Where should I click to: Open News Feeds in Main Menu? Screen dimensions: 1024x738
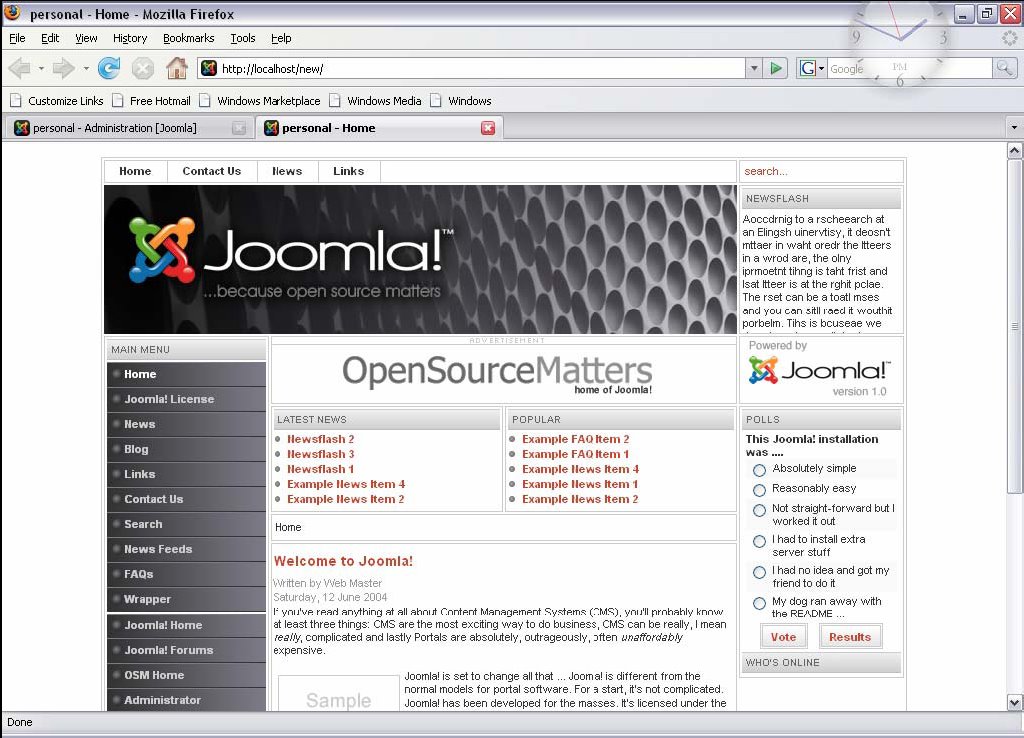(186, 549)
